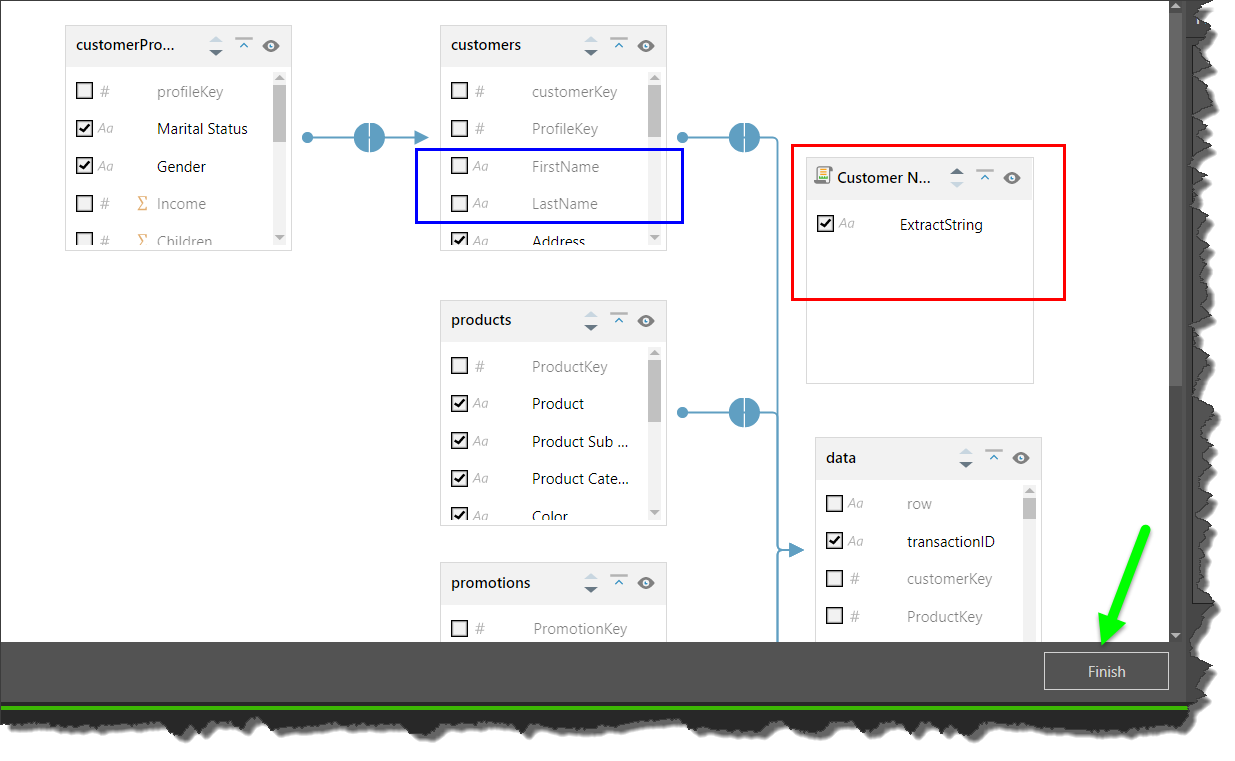Toggle visibility eye on data table
Viewport: 1235px width, 761px height.
(x=1021, y=458)
